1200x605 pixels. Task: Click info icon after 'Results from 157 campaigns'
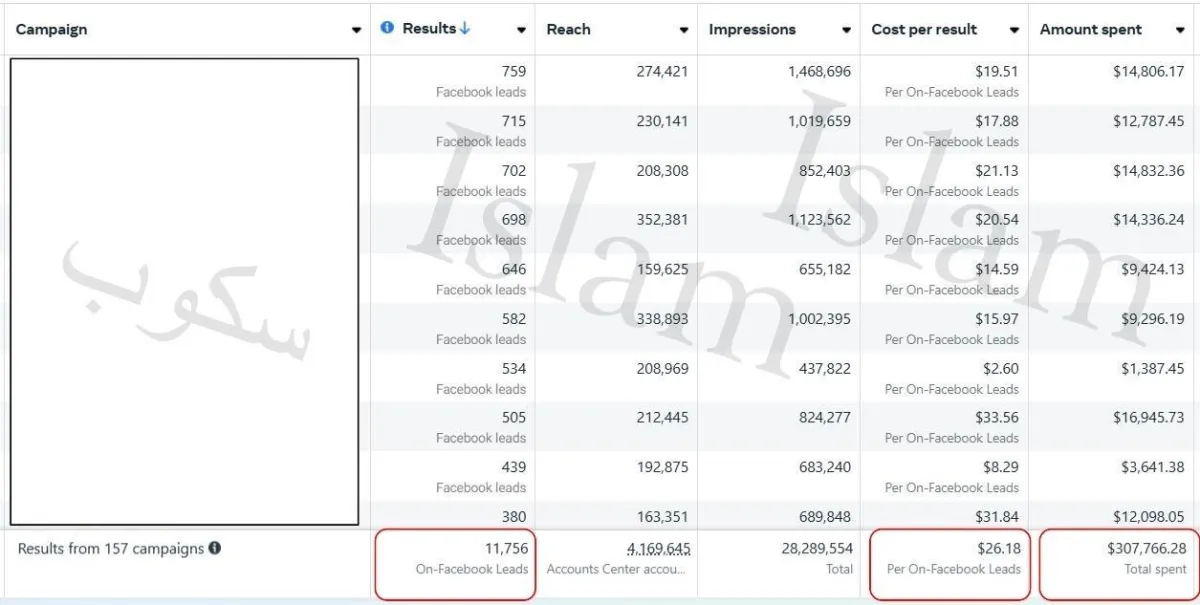click(215, 548)
